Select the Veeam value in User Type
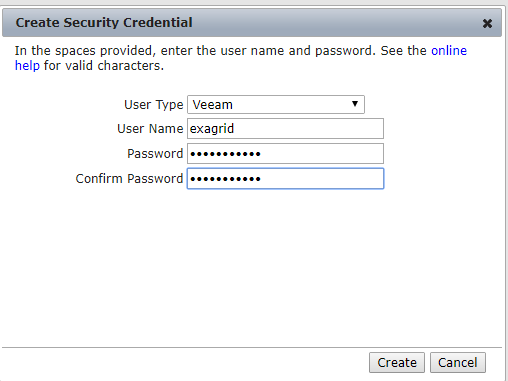 pyautogui.click(x=213, y=105)
